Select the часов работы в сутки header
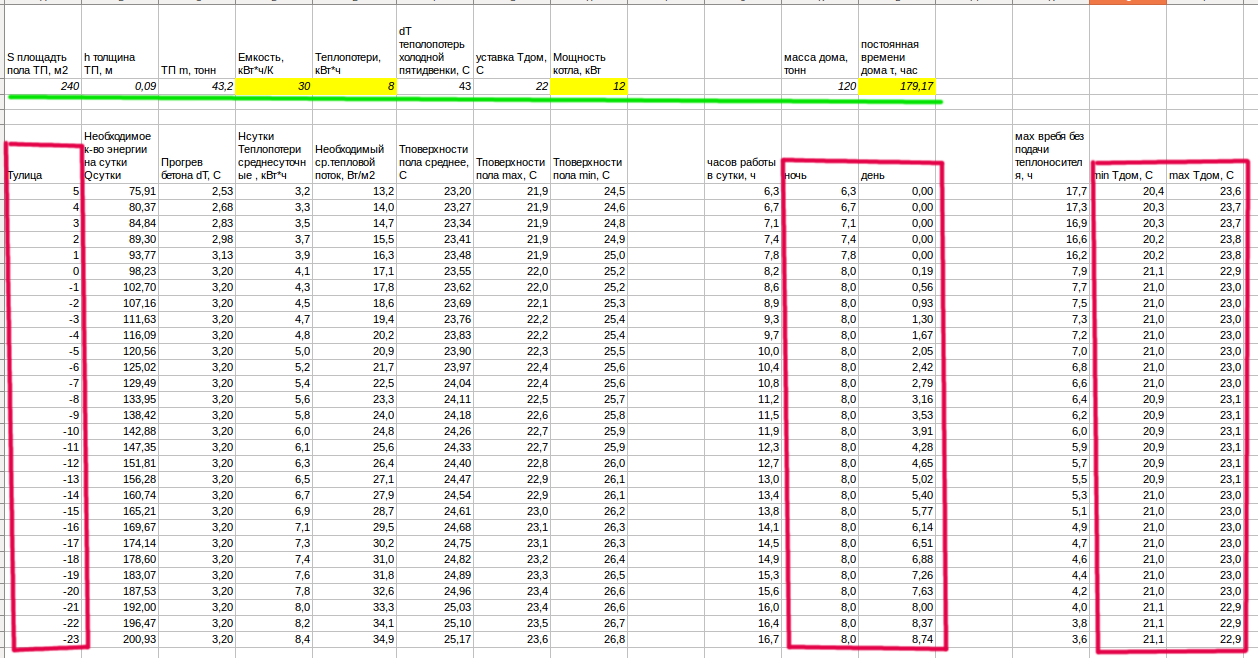The height and width of the screenshot is (658, 1258). click(742, 168)
